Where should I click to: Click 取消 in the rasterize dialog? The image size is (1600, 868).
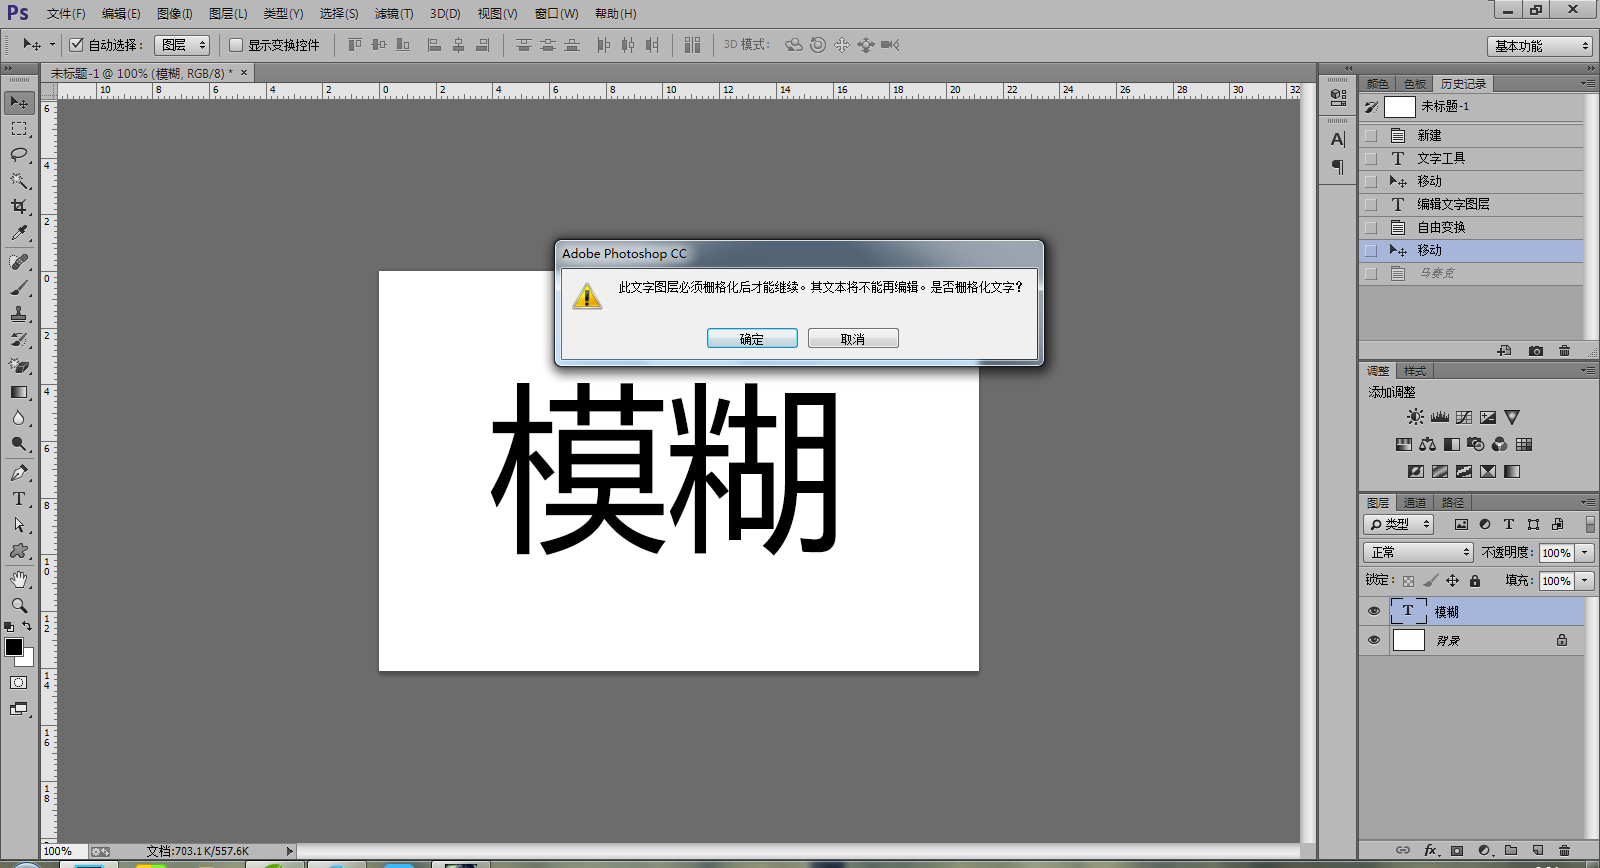853,338
